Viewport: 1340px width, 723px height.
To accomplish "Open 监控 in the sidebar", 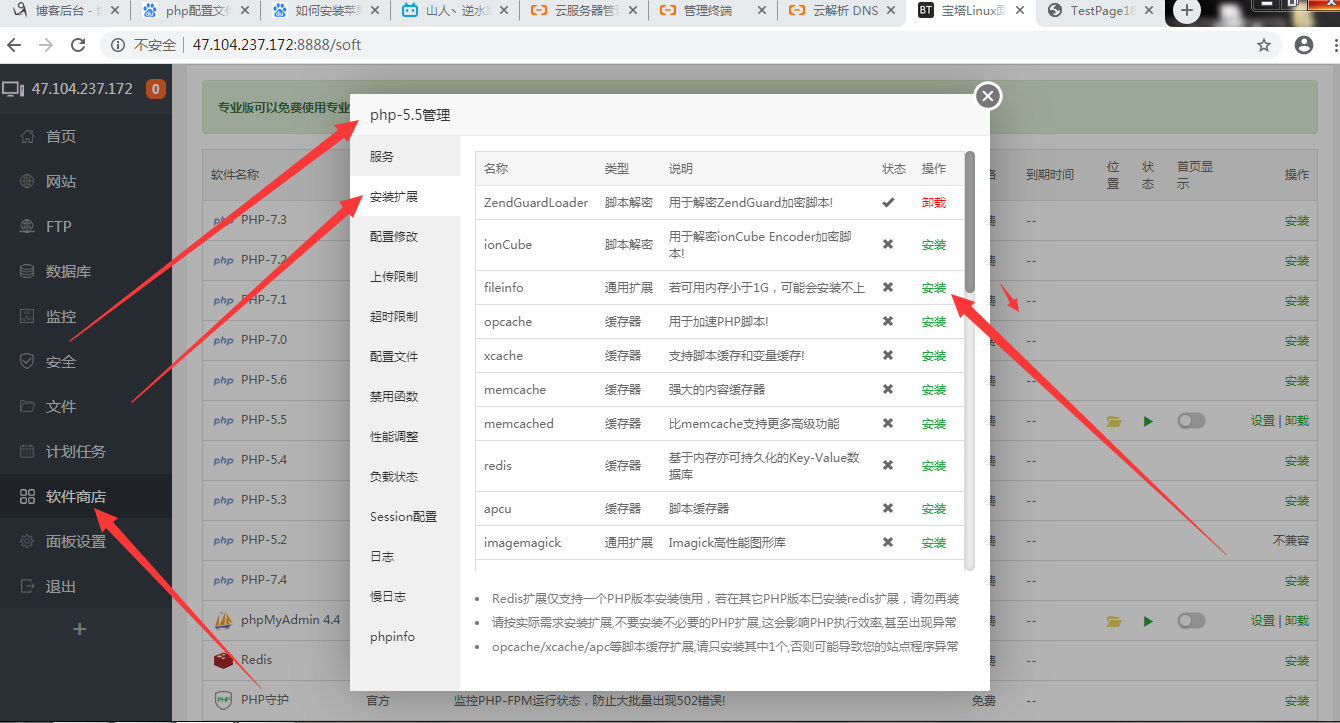I will pos(61,316).
